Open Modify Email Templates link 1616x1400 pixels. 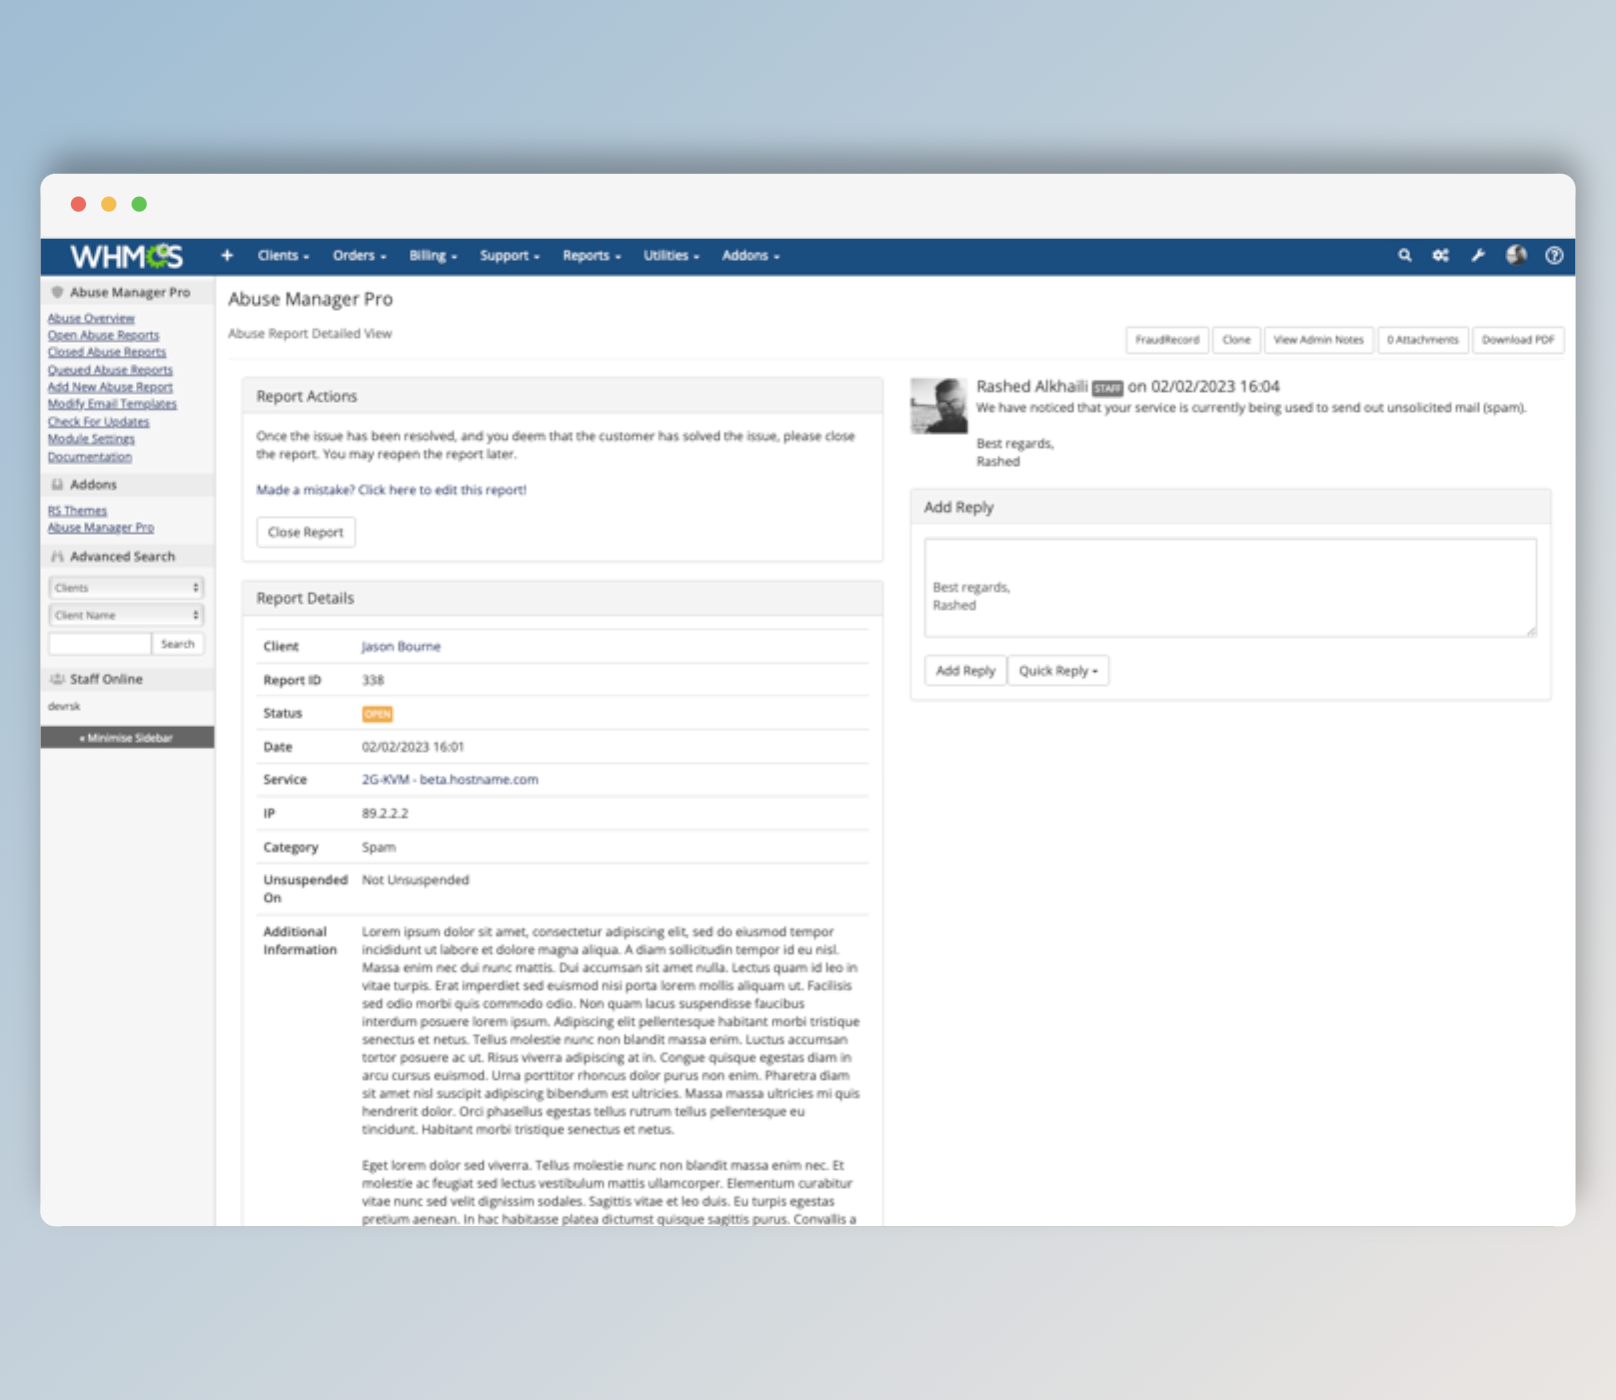pos(112,404)
